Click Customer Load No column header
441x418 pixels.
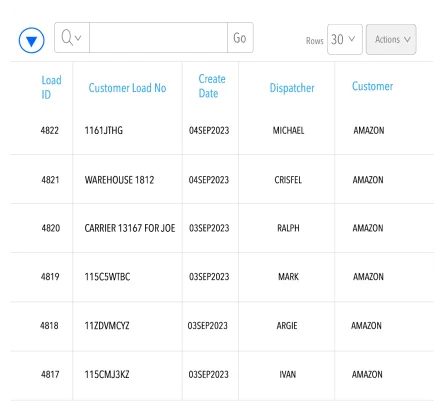(127, 88)
